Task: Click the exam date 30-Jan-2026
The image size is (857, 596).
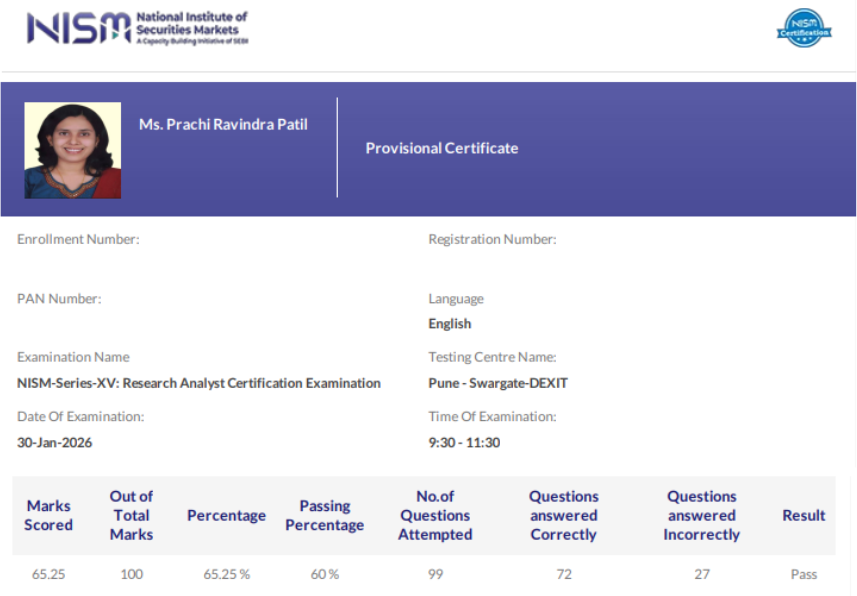Action: (x=55, y=442)
